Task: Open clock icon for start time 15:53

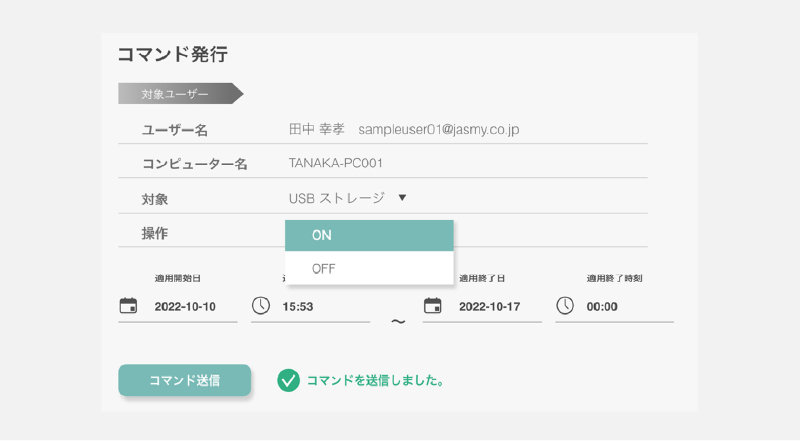Action: click(x=261, y=306)
